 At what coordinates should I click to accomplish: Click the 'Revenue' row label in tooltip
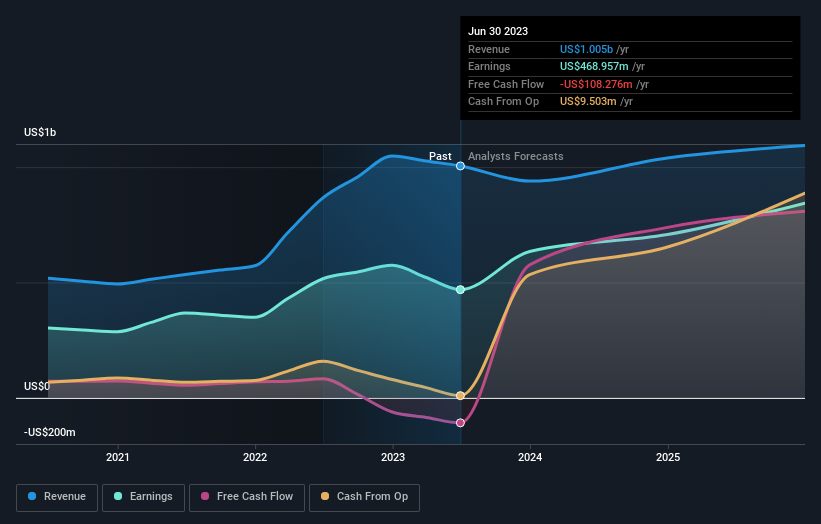[489, 49]
